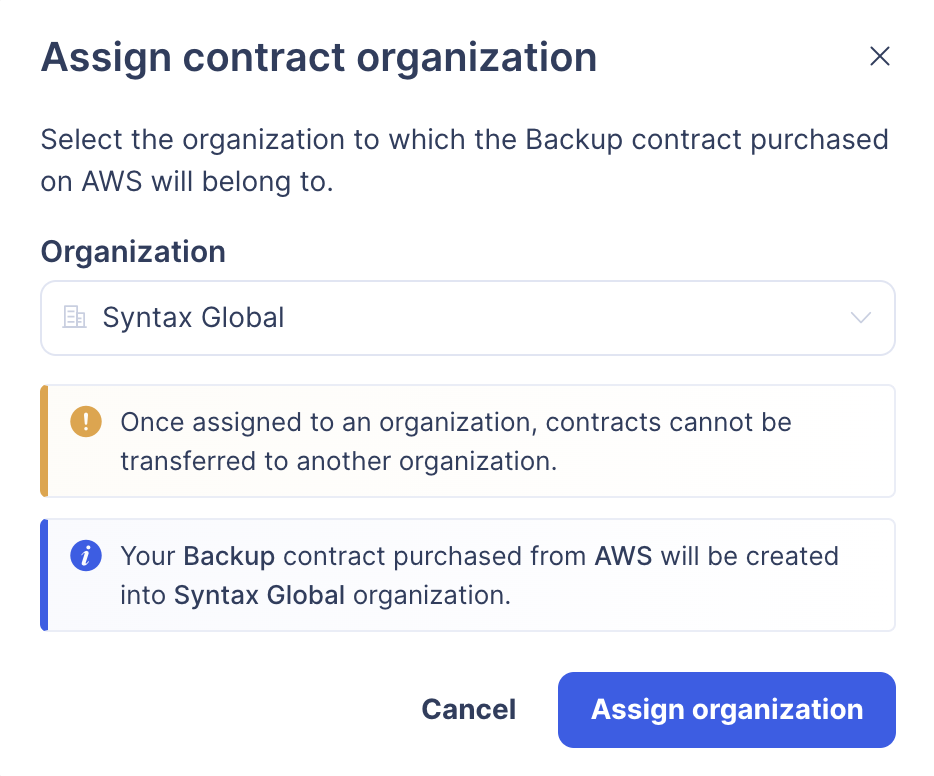Open the Syntax Global organization selector
The image size is (934, 776).
pyautogui.click(x=467, y=318)
